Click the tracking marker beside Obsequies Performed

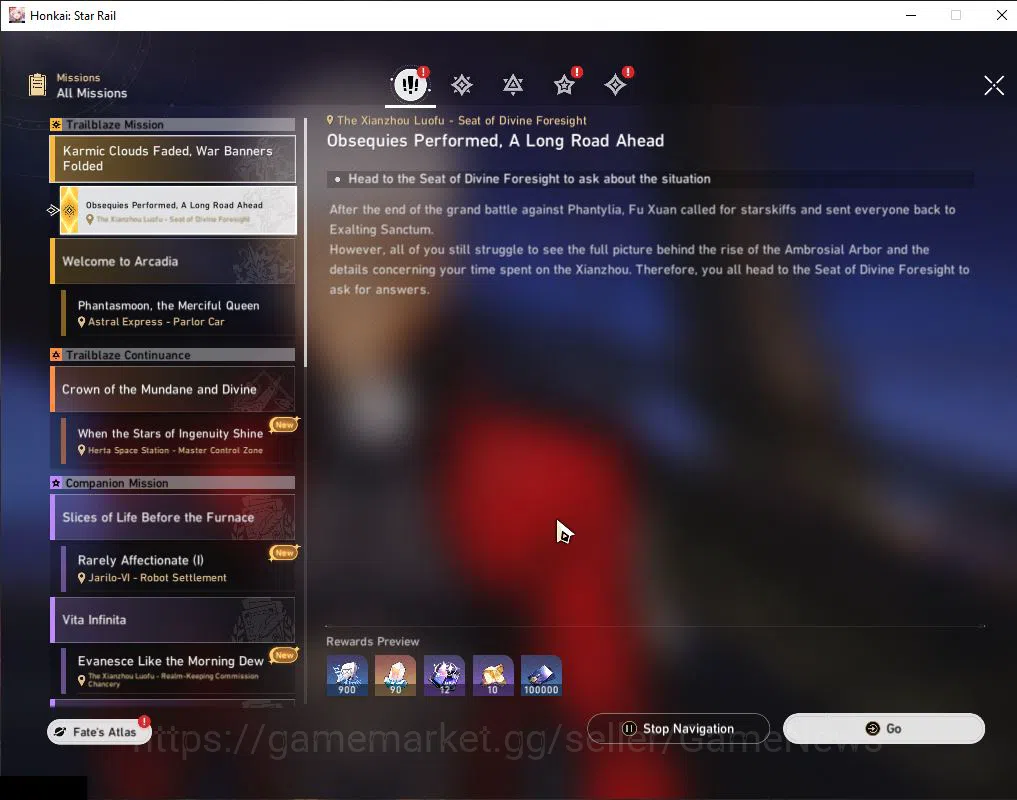(53, 210)
